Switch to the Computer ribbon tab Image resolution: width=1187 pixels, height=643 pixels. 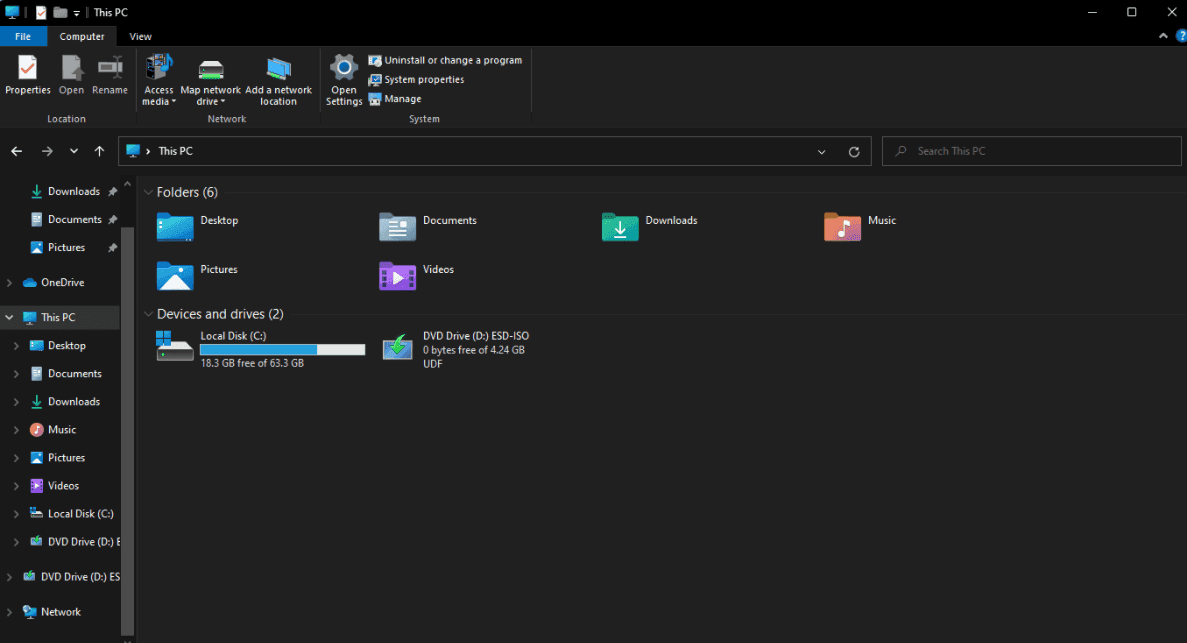coord(82,36)
